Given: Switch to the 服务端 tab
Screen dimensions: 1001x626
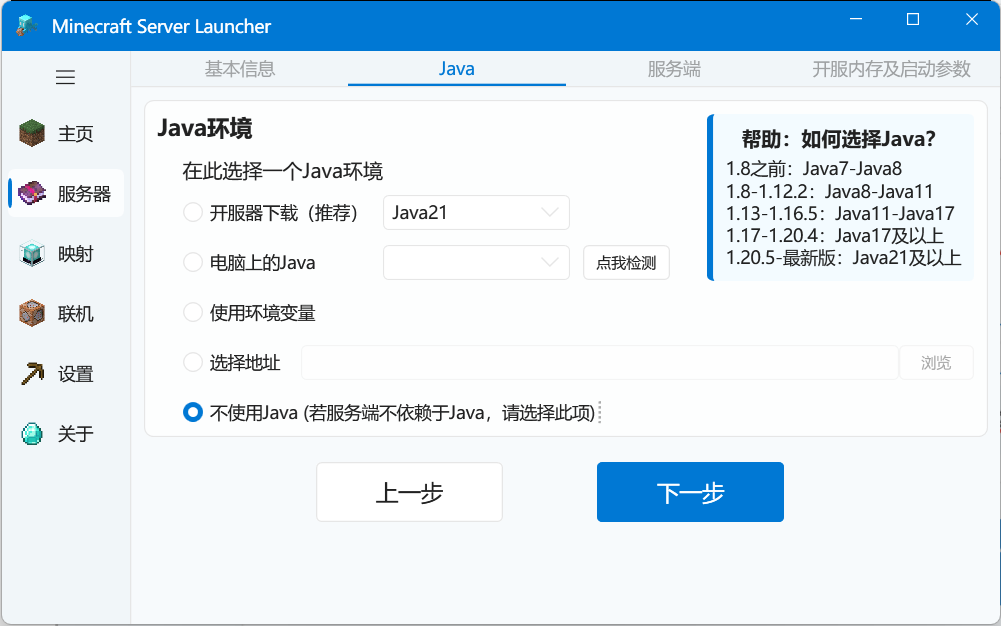Looking at the screenshot, I should 674,69.
